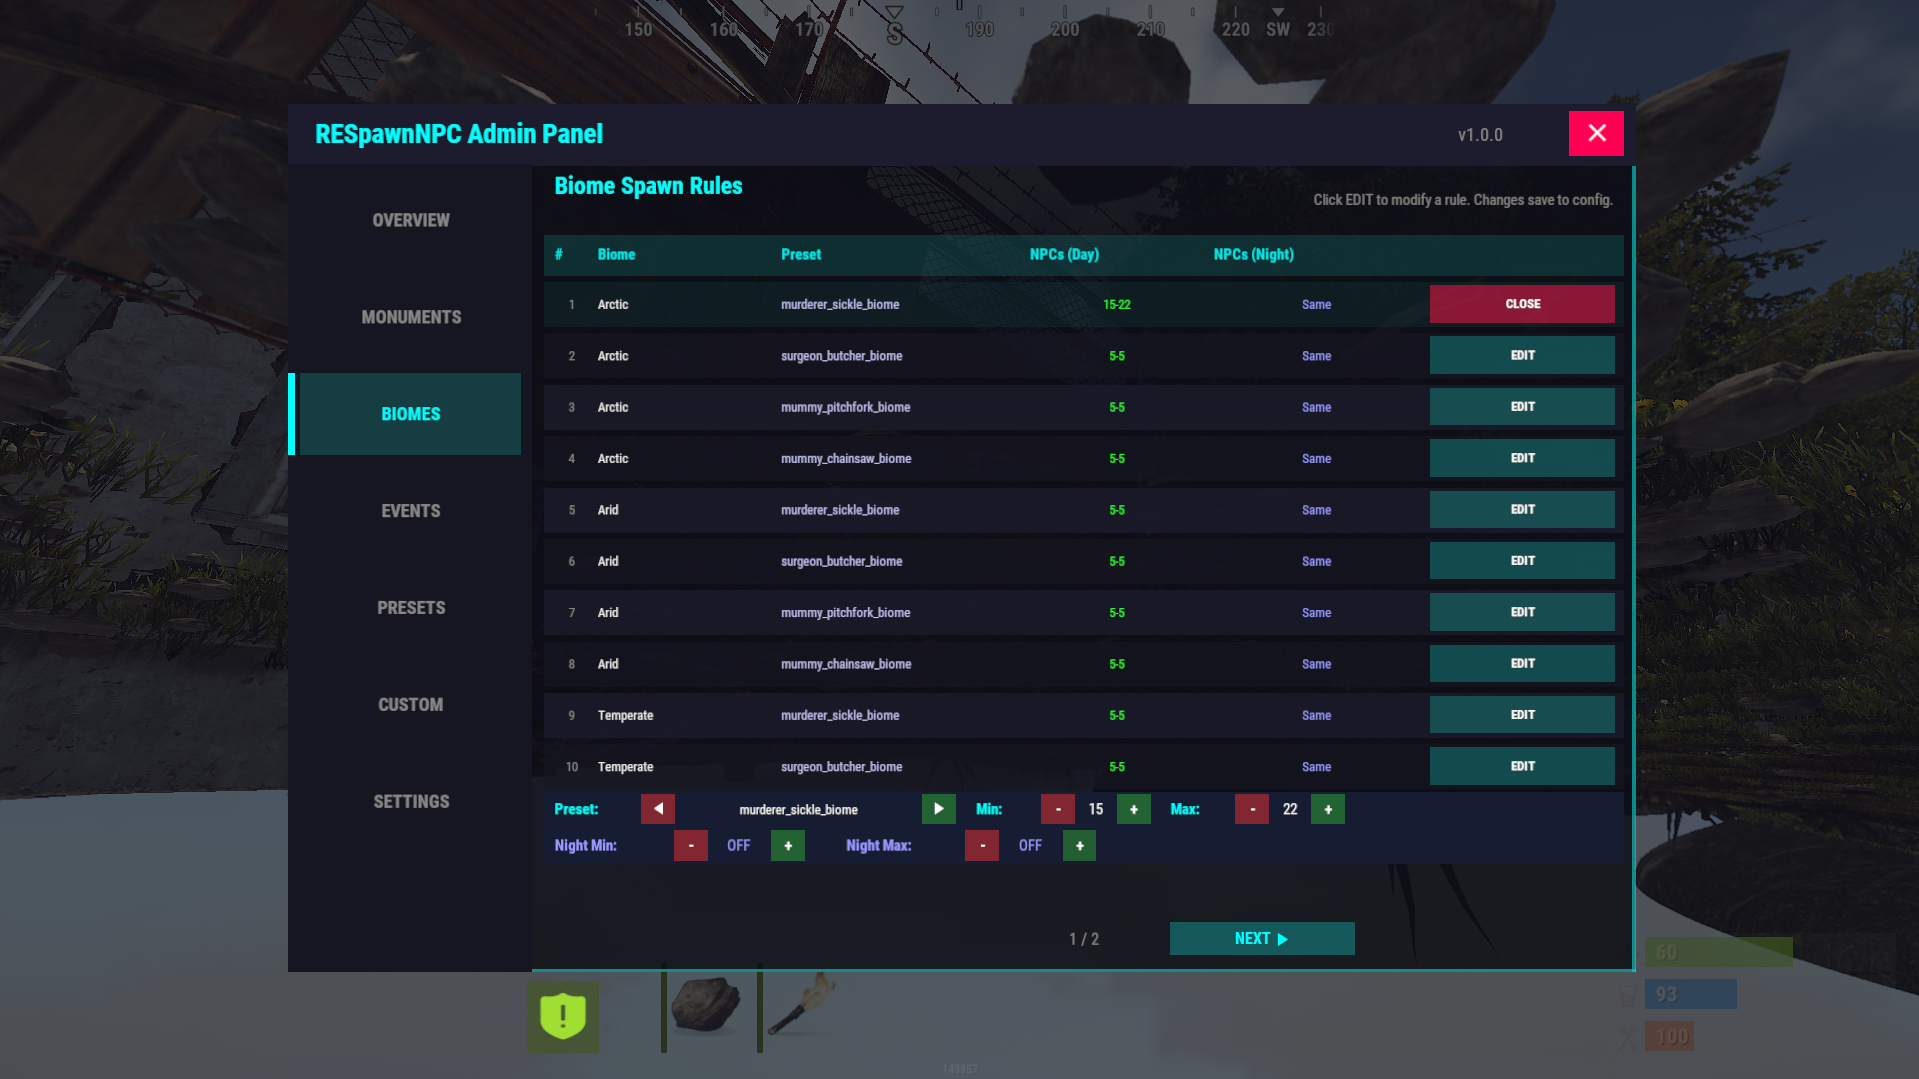Edit rule 10 Temperate surgeon_butcher_biome
The image size is (1919, 1079).
[1521, 767]
